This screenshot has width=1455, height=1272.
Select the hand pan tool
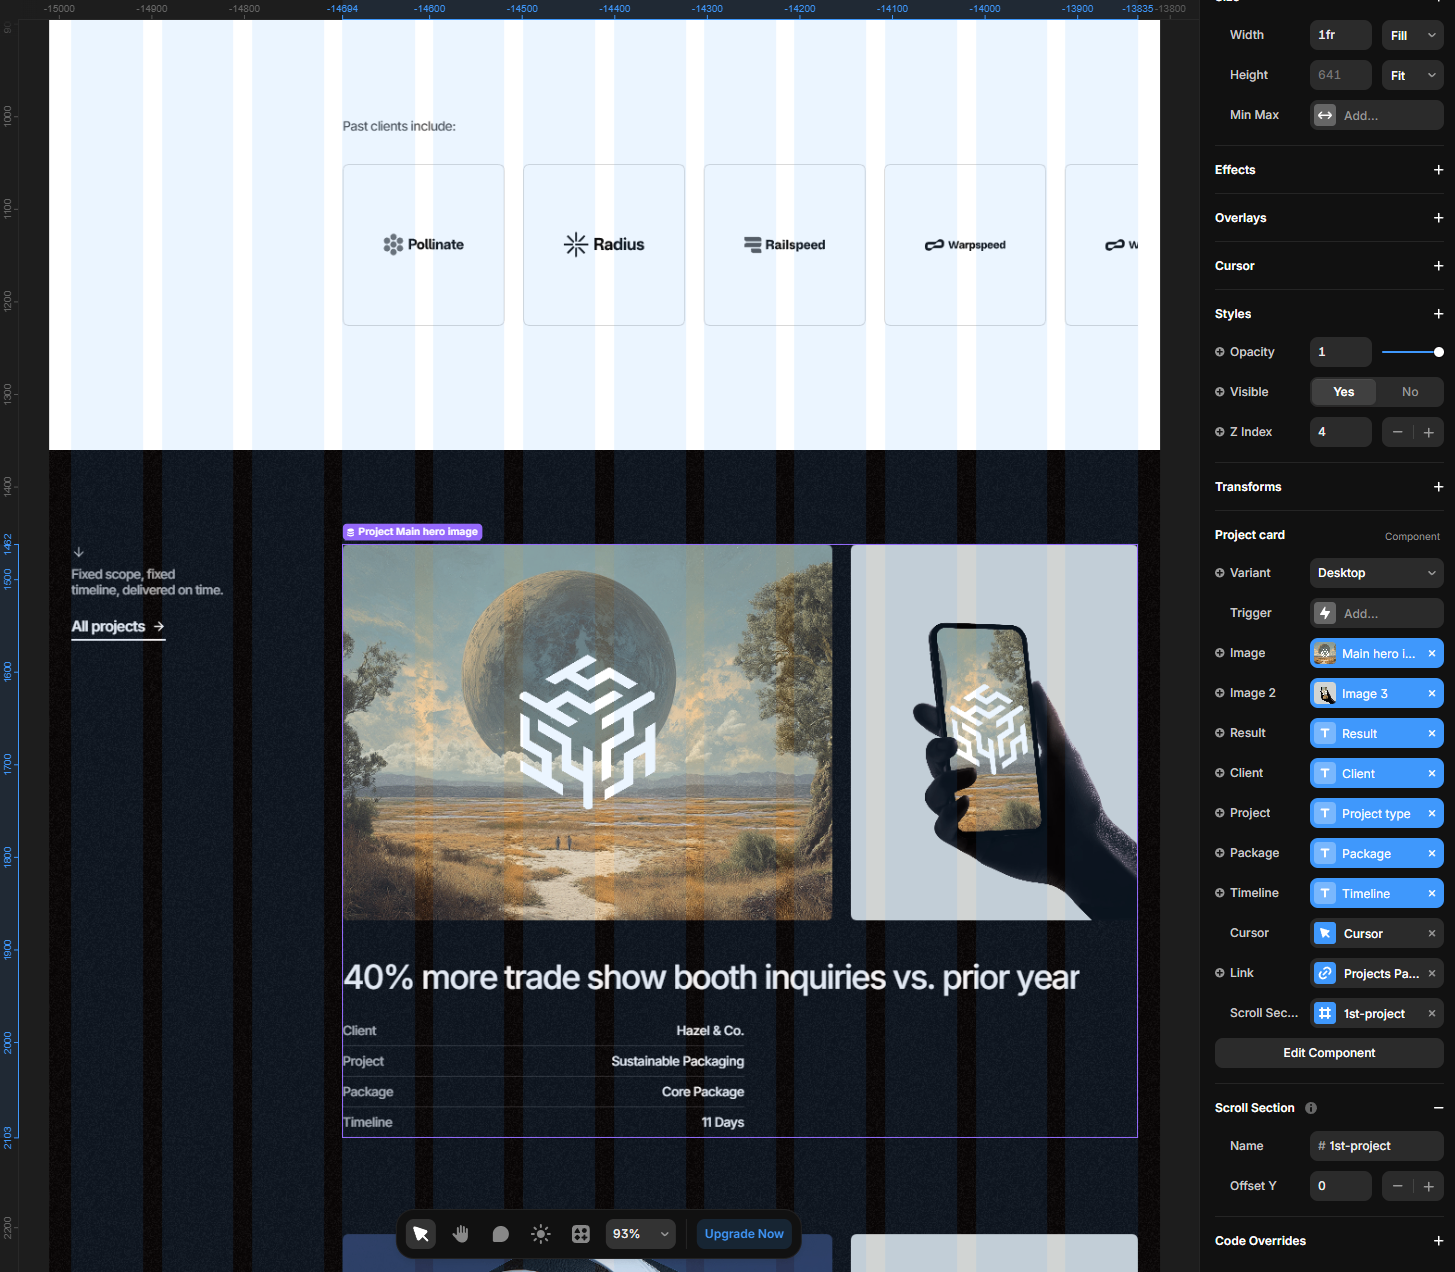[x=461, y=1234]
